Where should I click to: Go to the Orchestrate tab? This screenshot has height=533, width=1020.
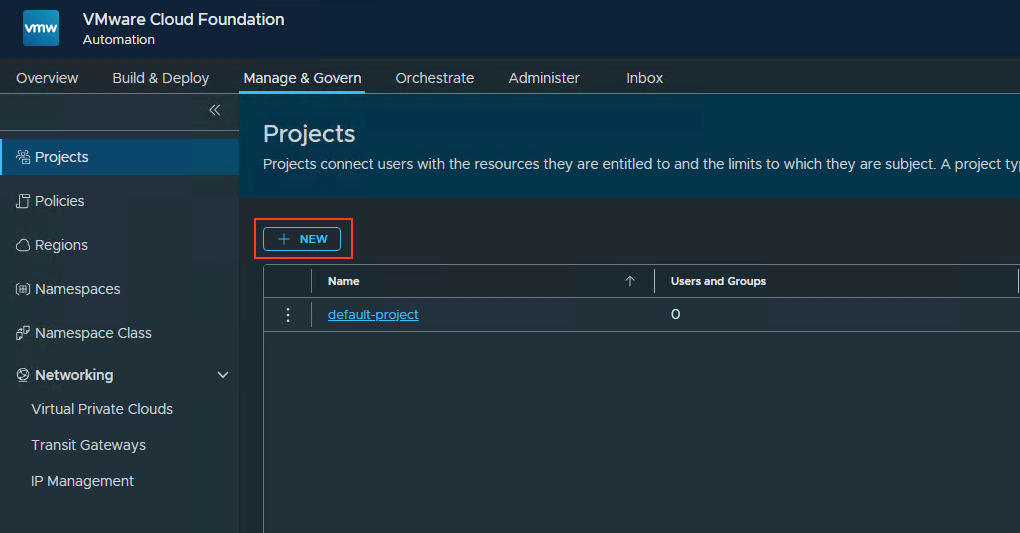tap(435, 78)
